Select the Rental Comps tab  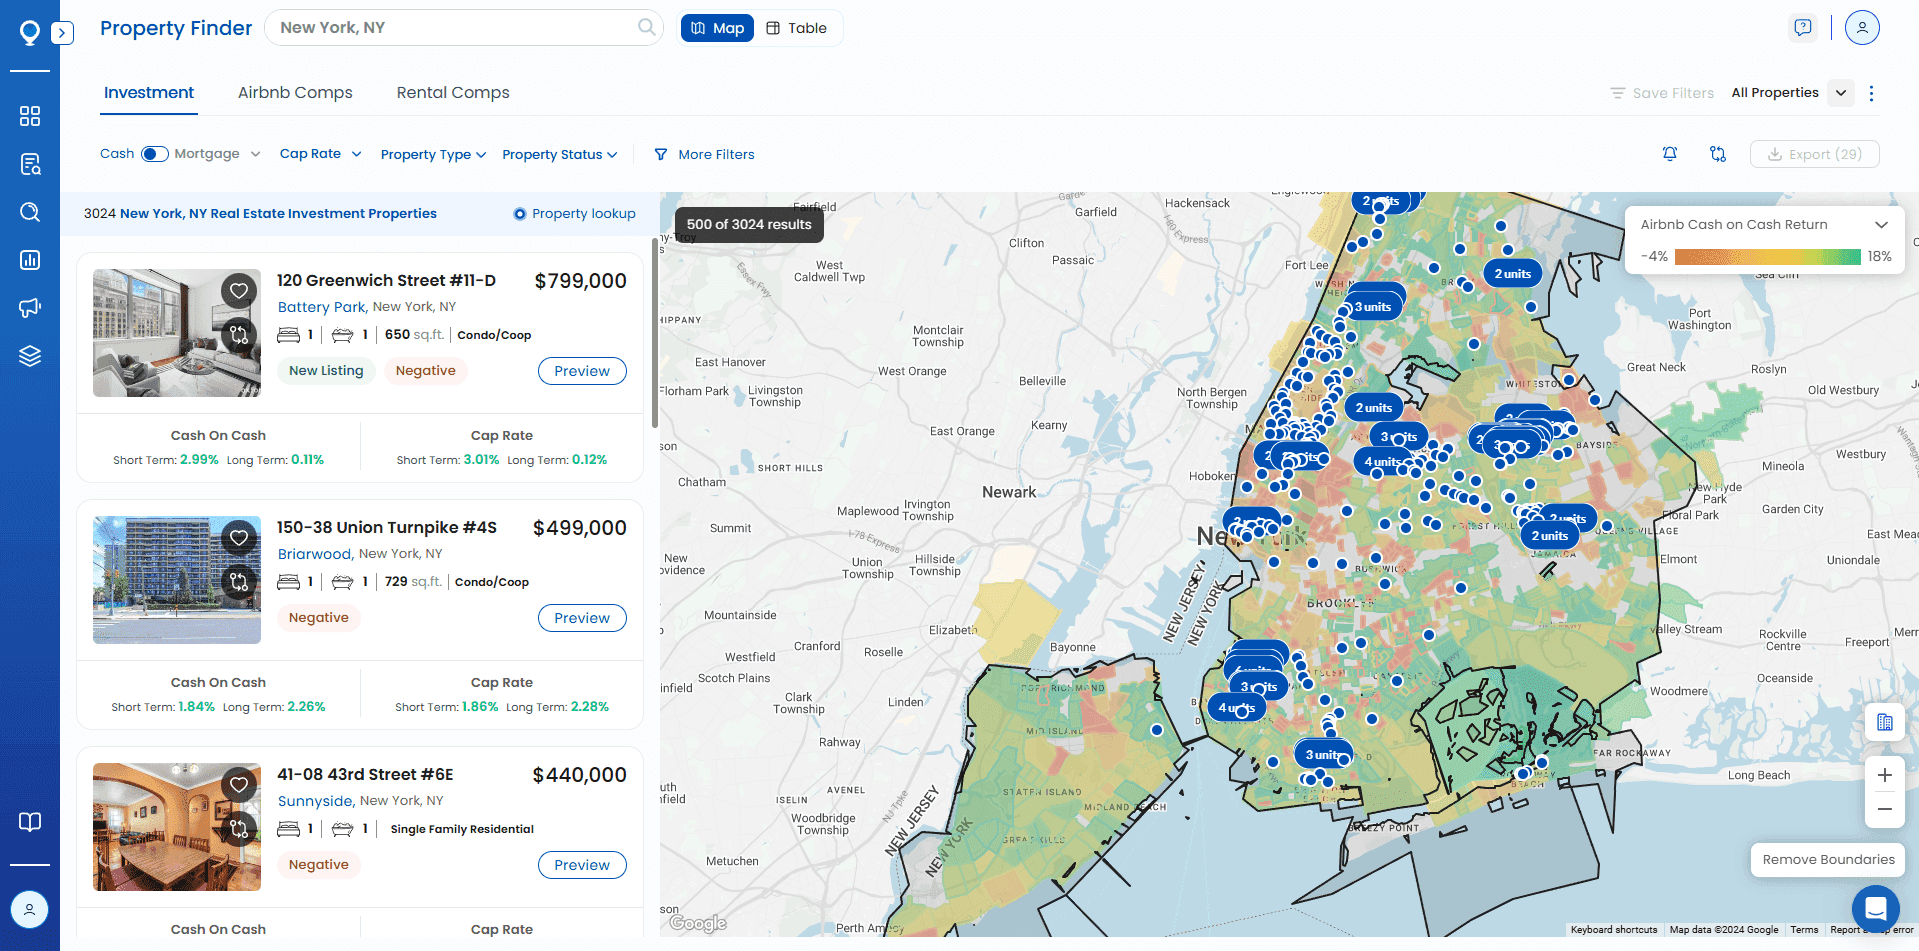tap(453, 93)
